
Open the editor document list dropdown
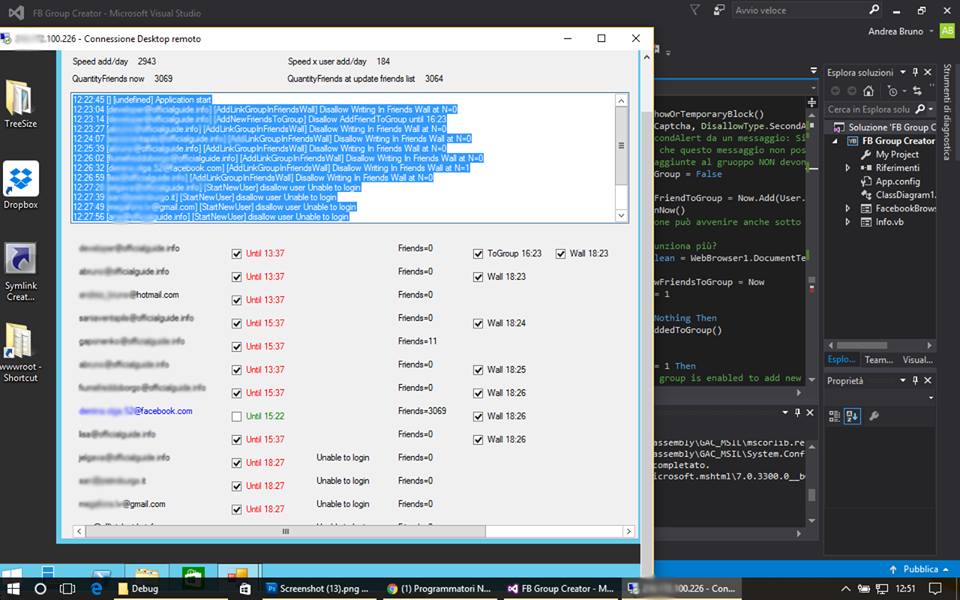814,71
